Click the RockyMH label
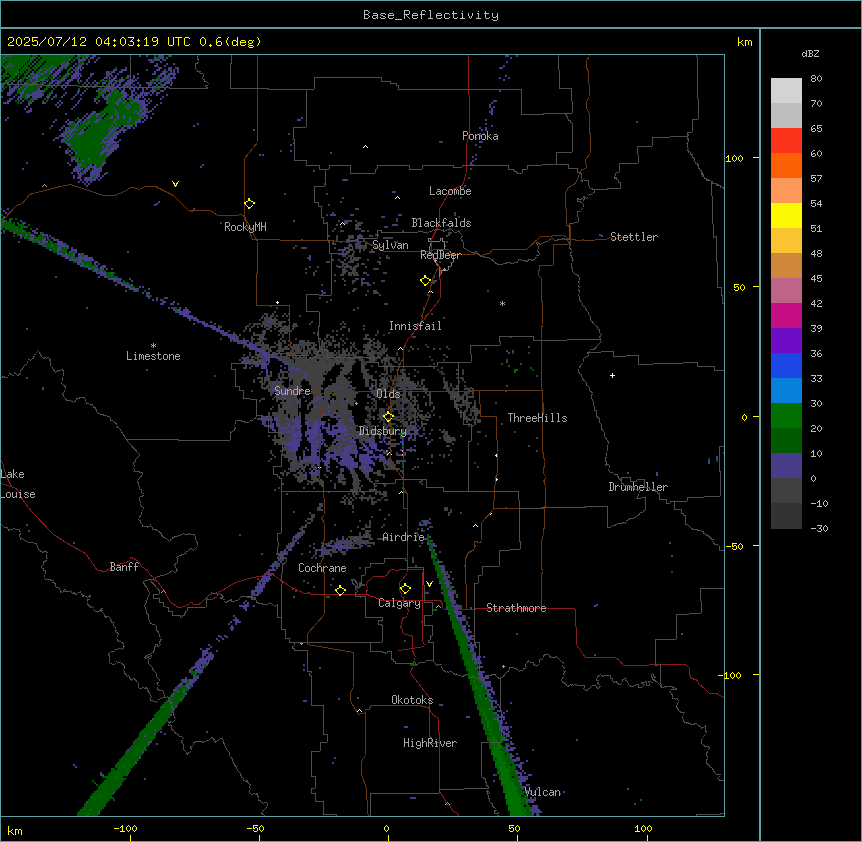 point(245,227)
